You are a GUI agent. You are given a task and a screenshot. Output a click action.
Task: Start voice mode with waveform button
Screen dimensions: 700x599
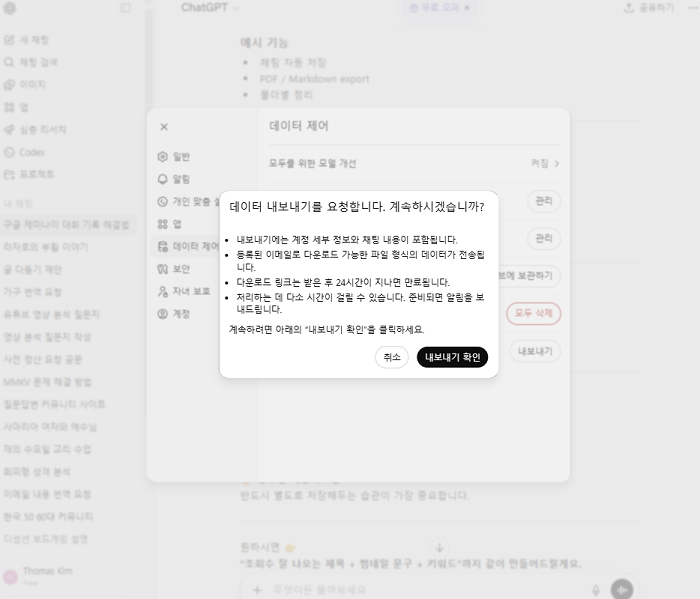click(622, 590)
